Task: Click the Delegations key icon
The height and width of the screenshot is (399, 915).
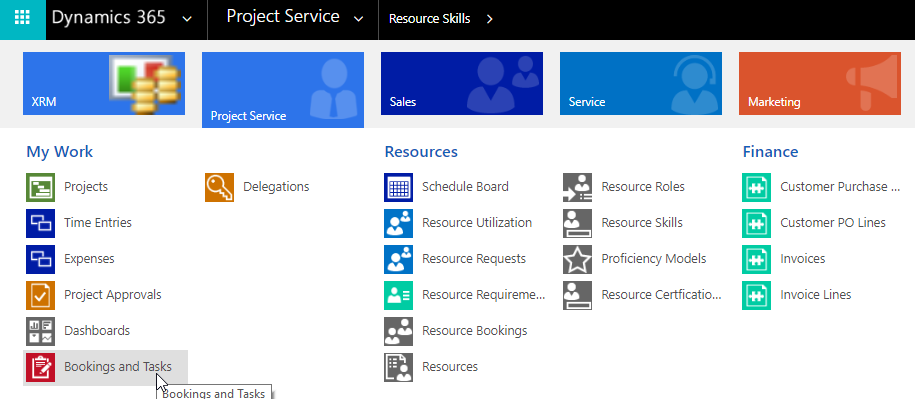Action: pos(219,187)
